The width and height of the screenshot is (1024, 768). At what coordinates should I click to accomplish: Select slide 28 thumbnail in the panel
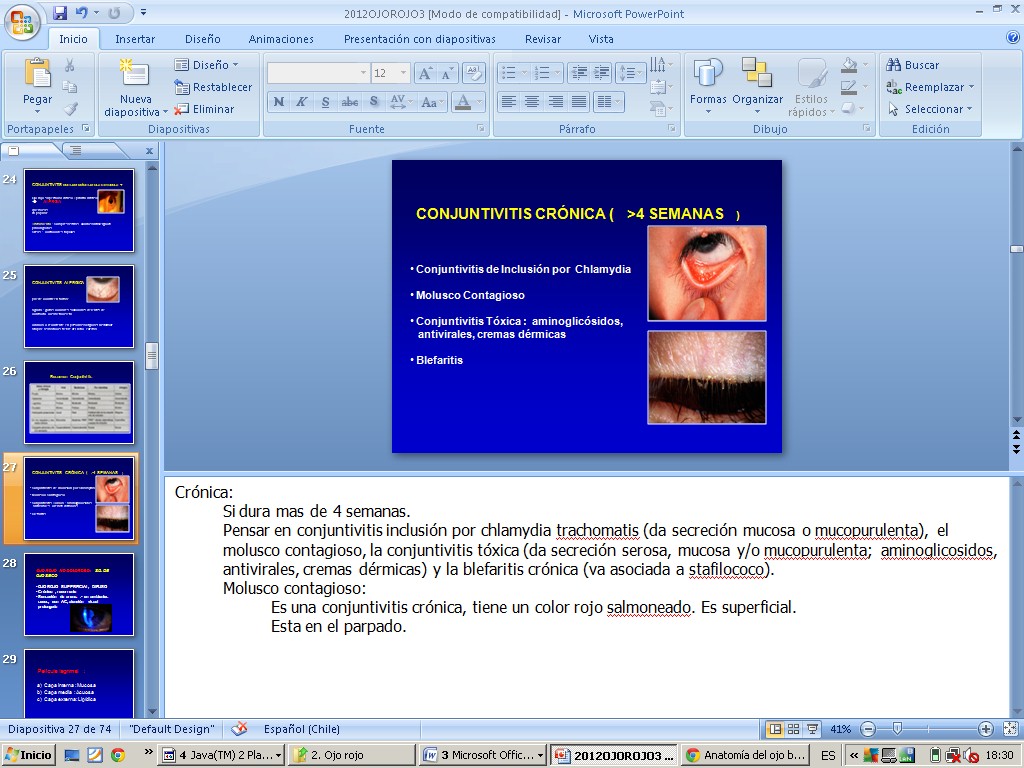79,595
